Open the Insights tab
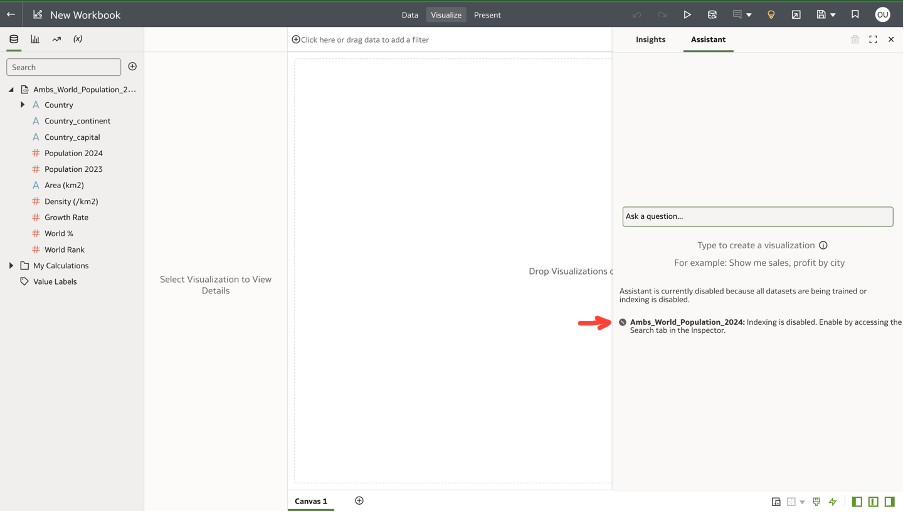Image resolution: width=904 pixels, height=512 pixels. pyautogui.click(x=650, y=39)
